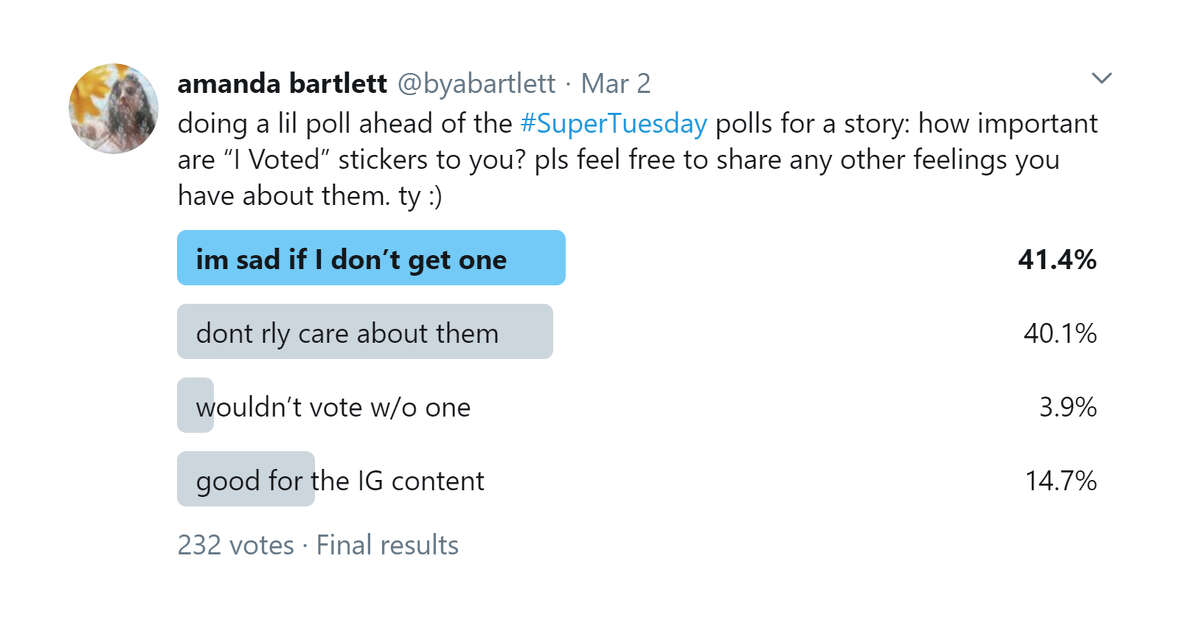This screenshot has width=1200, height=637.
Task: Click the small grey 3.9% poll bar
Action: tap(195, 405)
